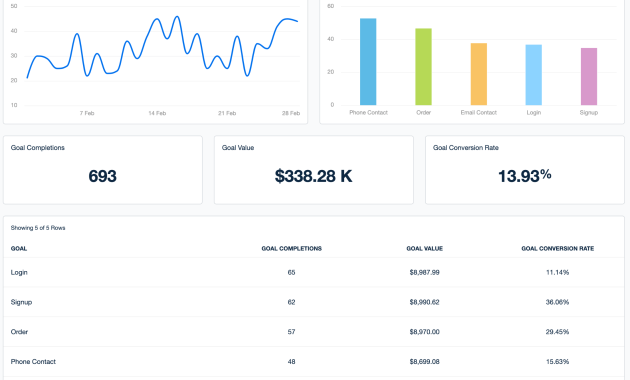The width and height of the screenshot is (630, 380).
Task: Click the light blue Login bar
Action: 534,75
